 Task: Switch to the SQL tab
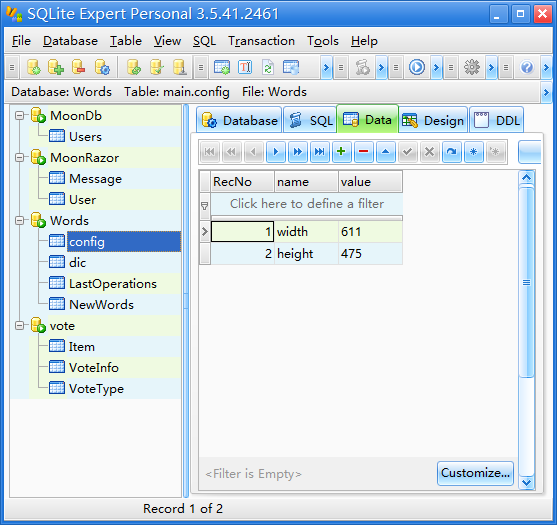click(310, 120)
